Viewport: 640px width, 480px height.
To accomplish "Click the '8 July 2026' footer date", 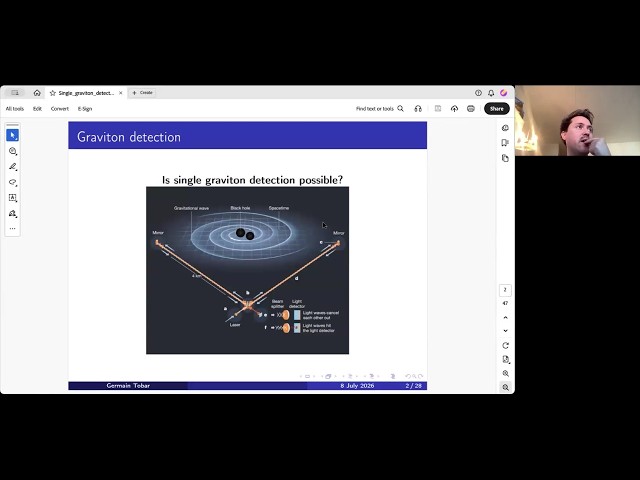I will point(357,386).
